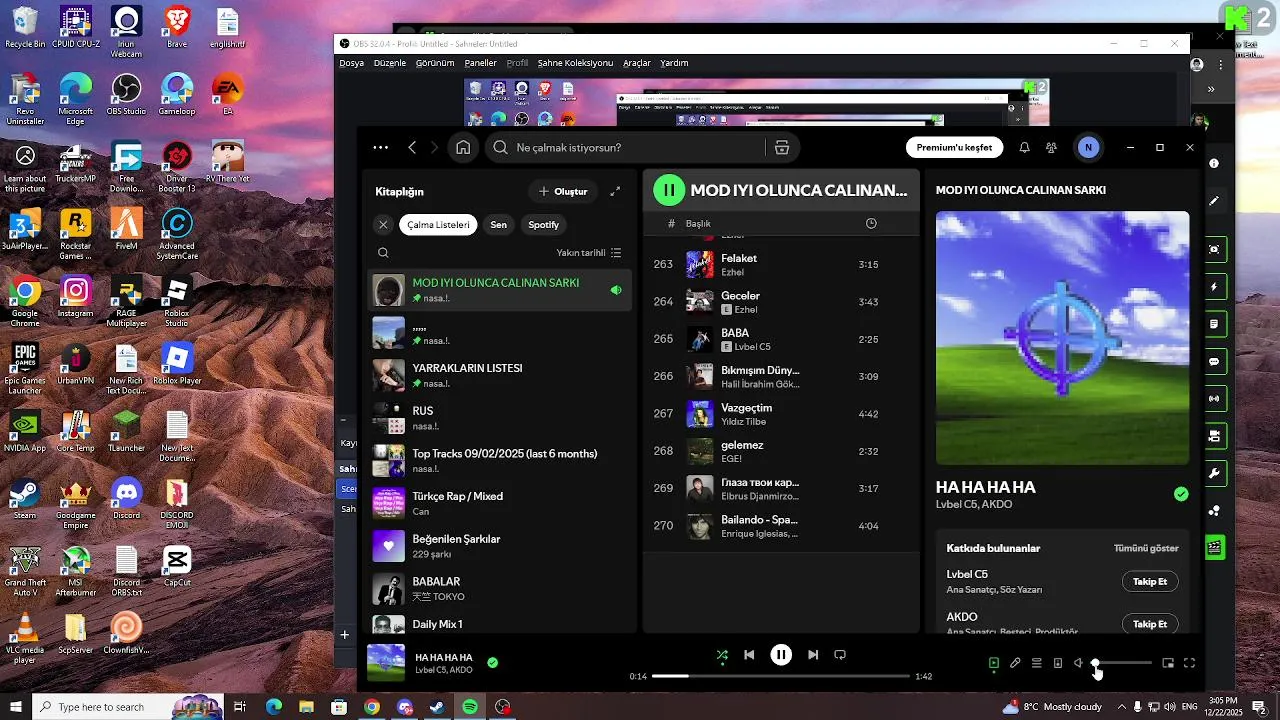Screen dimensions: 1280x720
Task: Open Friend Activity icon
Action: [1051, 147]
